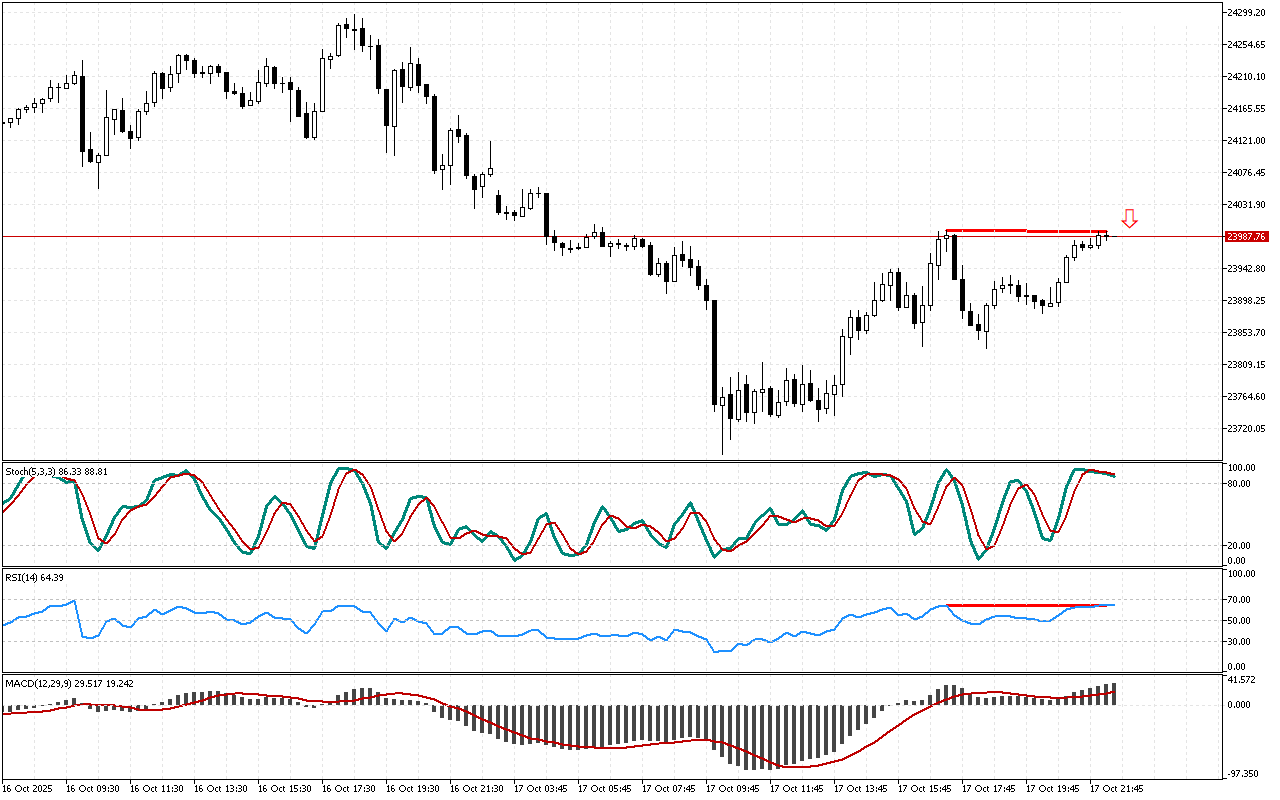Select the 23987.76 price tag on axis
Image resolution: width=1280 pixels, height=800 pixels.
click(1245, 237)
